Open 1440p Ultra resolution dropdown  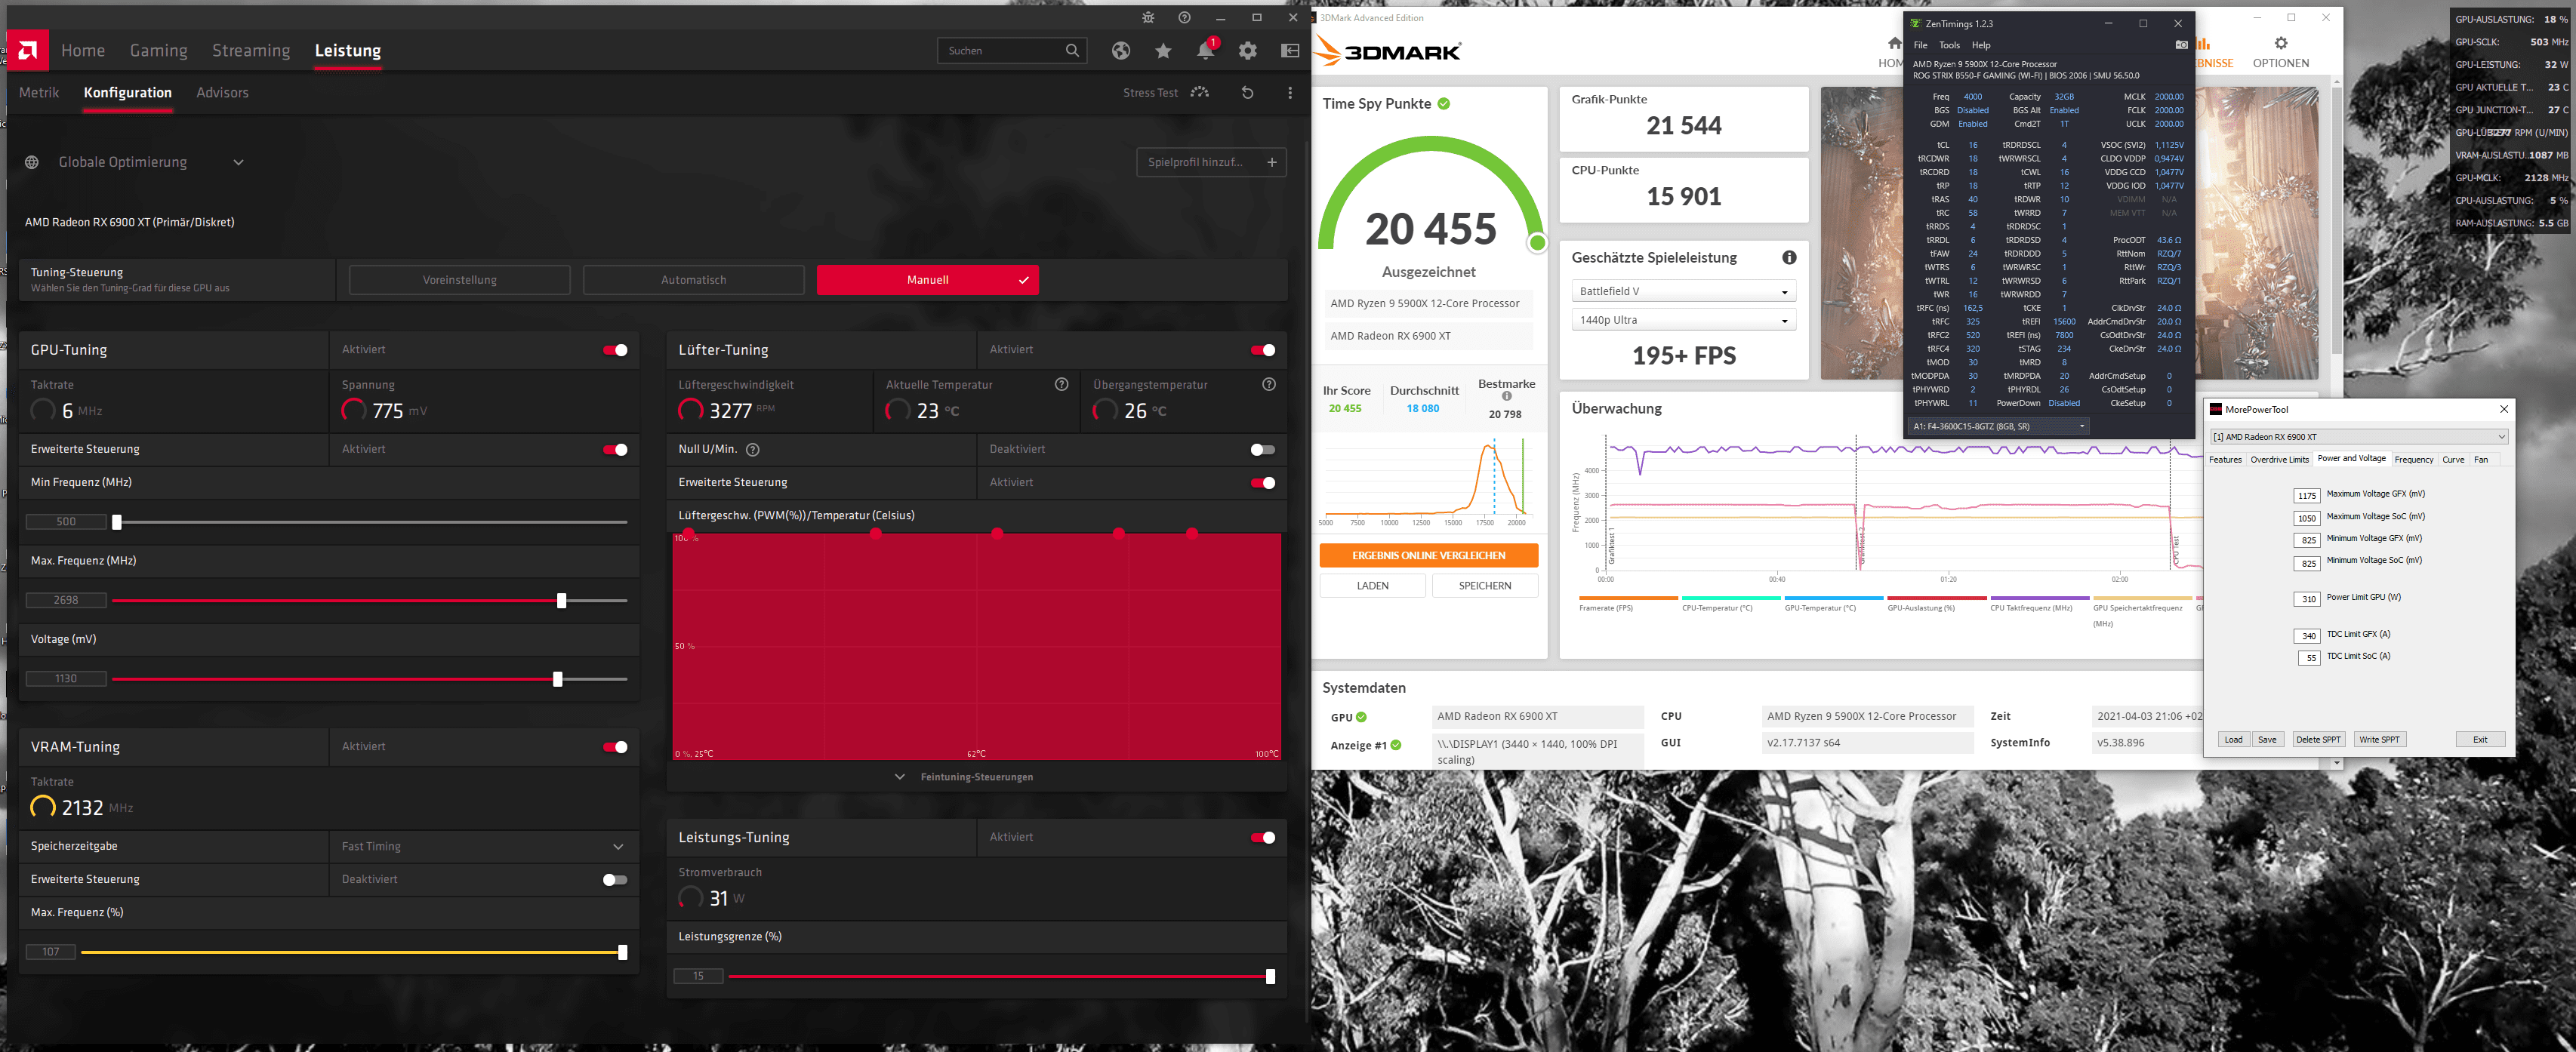[x=1683, y=320]
